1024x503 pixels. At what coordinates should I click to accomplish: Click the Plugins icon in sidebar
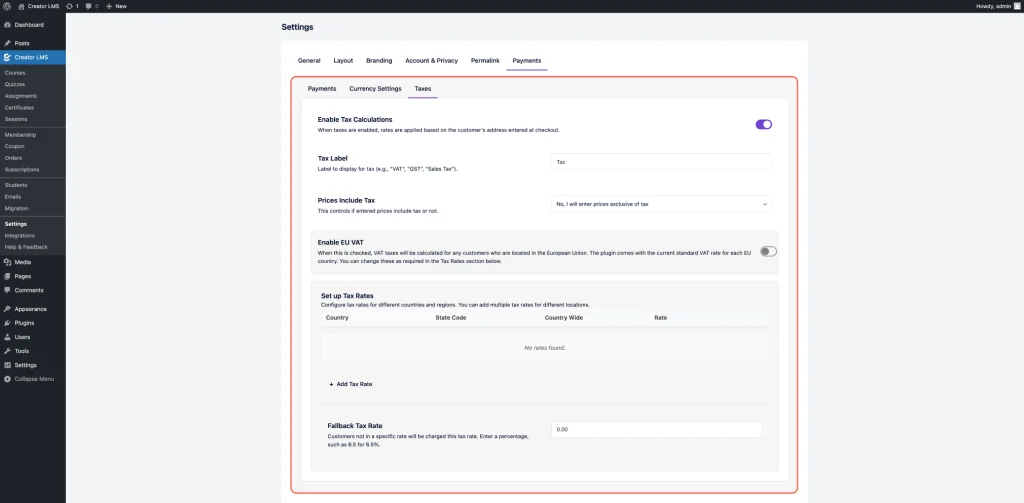point(8,323)
